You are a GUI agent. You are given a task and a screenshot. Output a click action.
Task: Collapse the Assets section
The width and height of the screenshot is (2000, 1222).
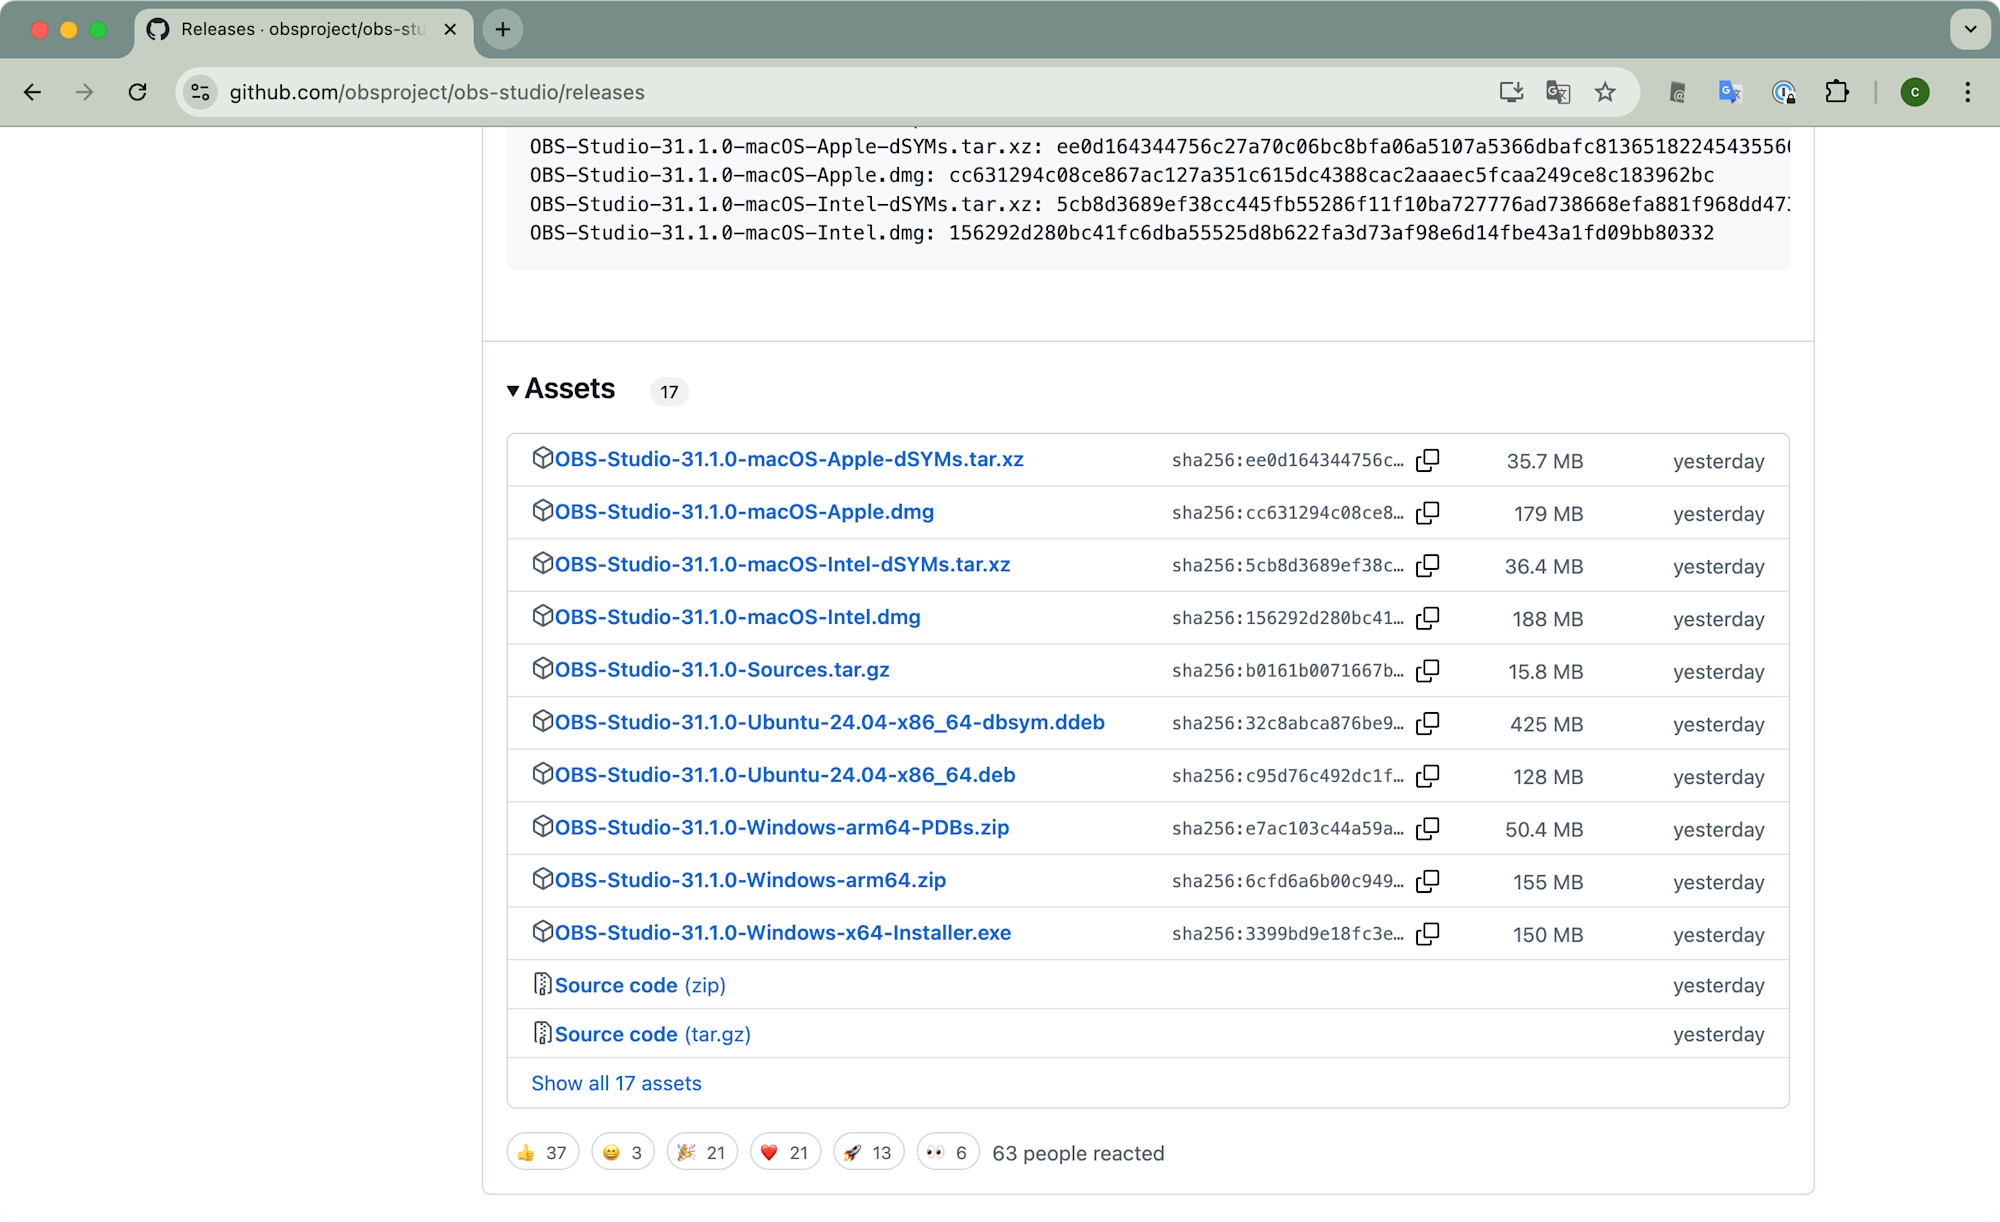(561, 389)
